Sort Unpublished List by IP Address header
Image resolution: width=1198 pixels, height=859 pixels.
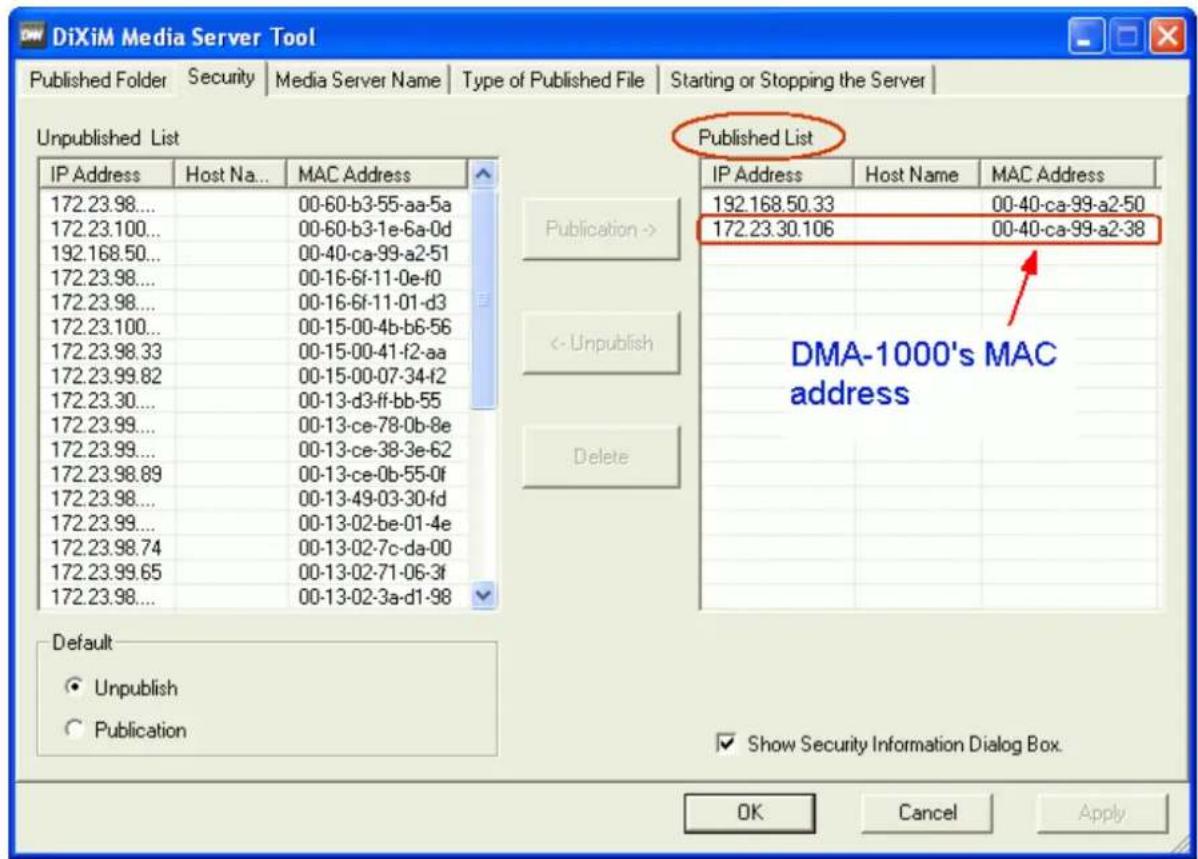[106, 174]
